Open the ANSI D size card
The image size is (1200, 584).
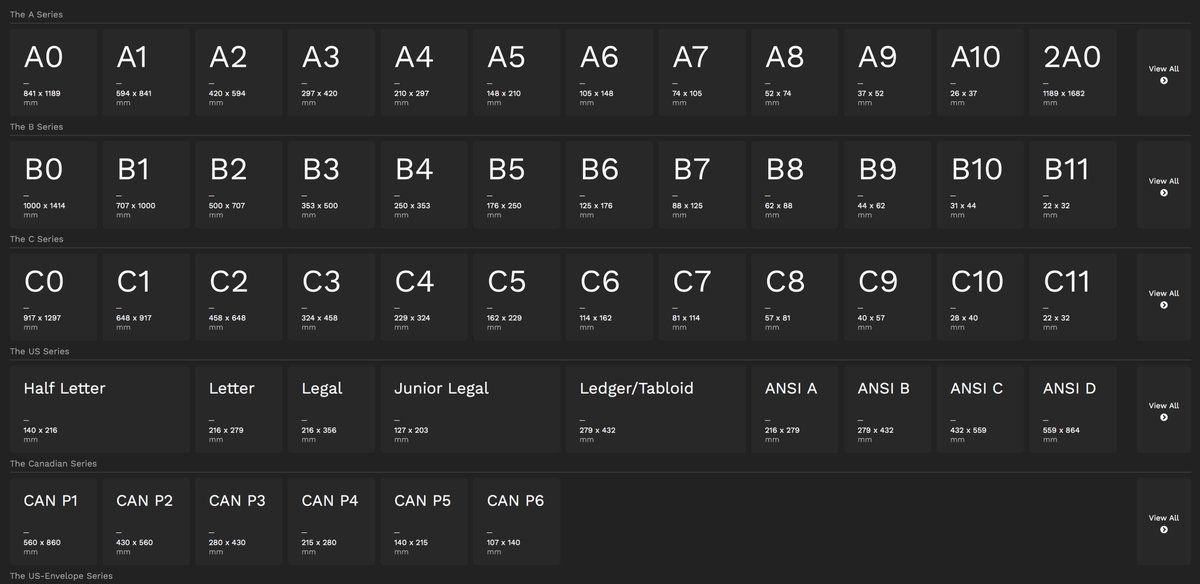pos(1073,409)
